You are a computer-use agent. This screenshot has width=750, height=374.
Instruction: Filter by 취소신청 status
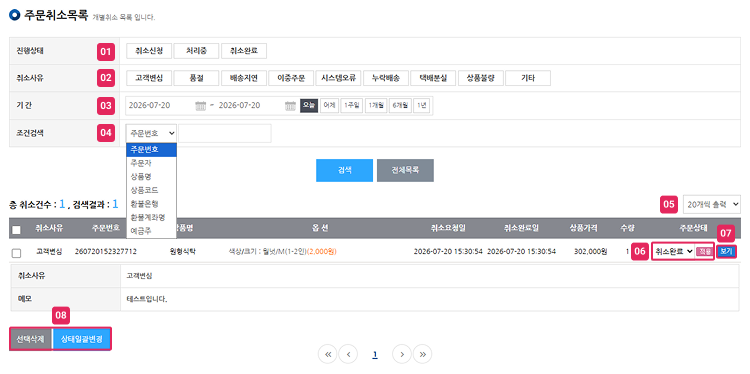pyautogui.click(x=149, y=51)
